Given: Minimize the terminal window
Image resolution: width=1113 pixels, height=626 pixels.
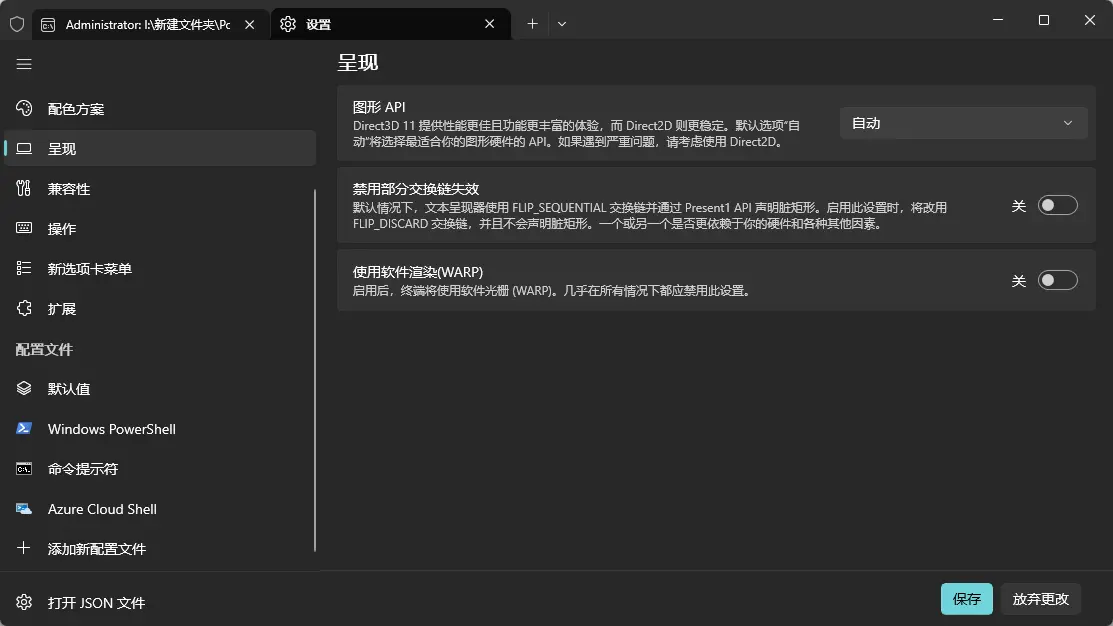Looking at the screenshot, I should point(998,20).
